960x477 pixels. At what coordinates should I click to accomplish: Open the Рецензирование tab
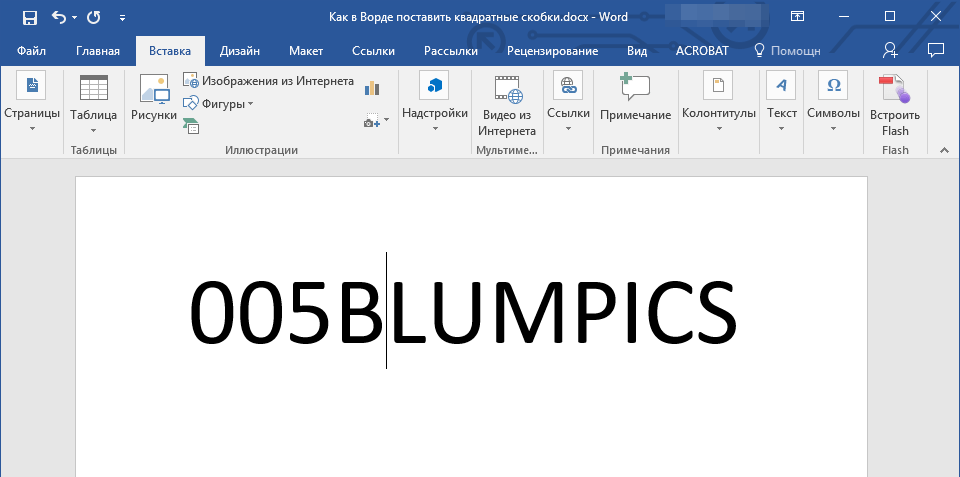coord(552,51)
